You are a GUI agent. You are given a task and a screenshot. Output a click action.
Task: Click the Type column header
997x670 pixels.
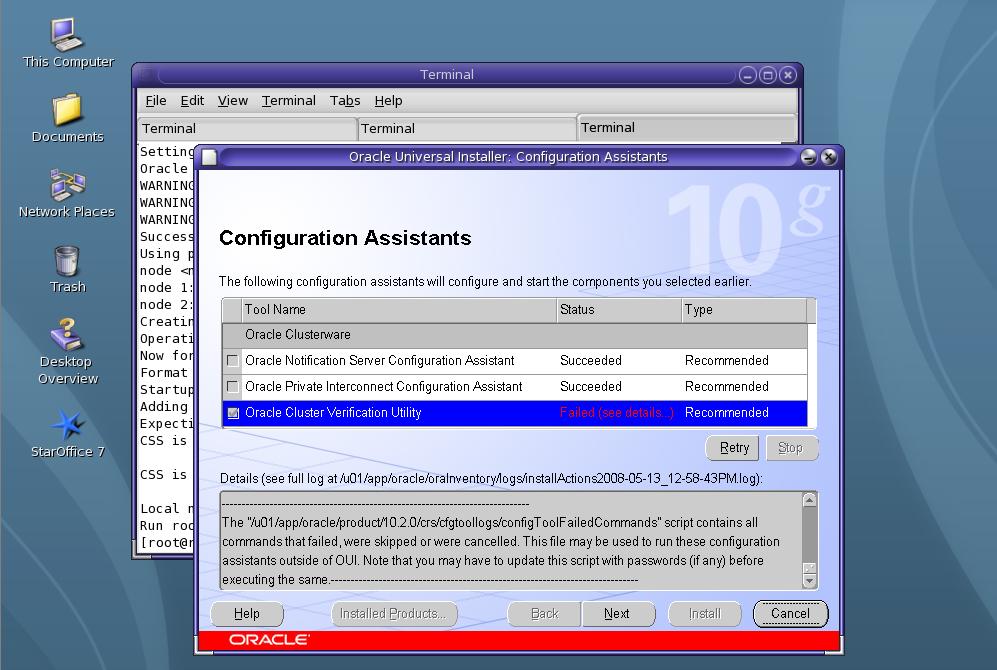(743, 310)
